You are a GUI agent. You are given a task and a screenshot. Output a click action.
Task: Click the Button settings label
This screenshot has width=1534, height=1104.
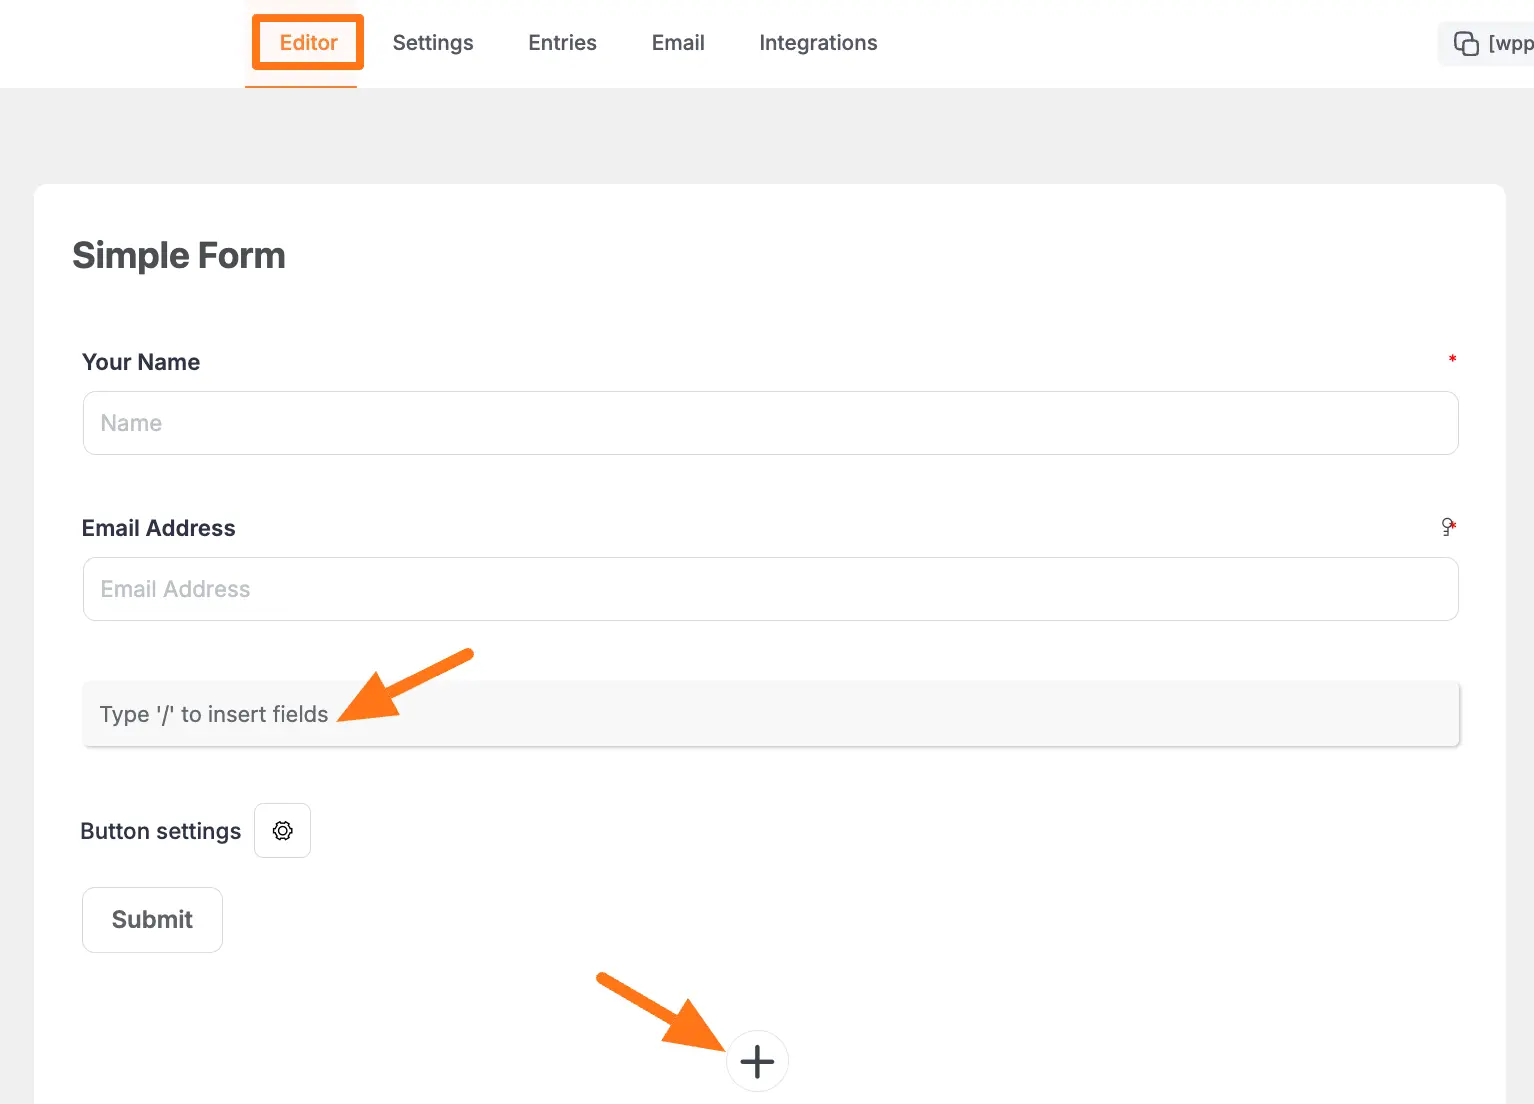tap(160, 830)
